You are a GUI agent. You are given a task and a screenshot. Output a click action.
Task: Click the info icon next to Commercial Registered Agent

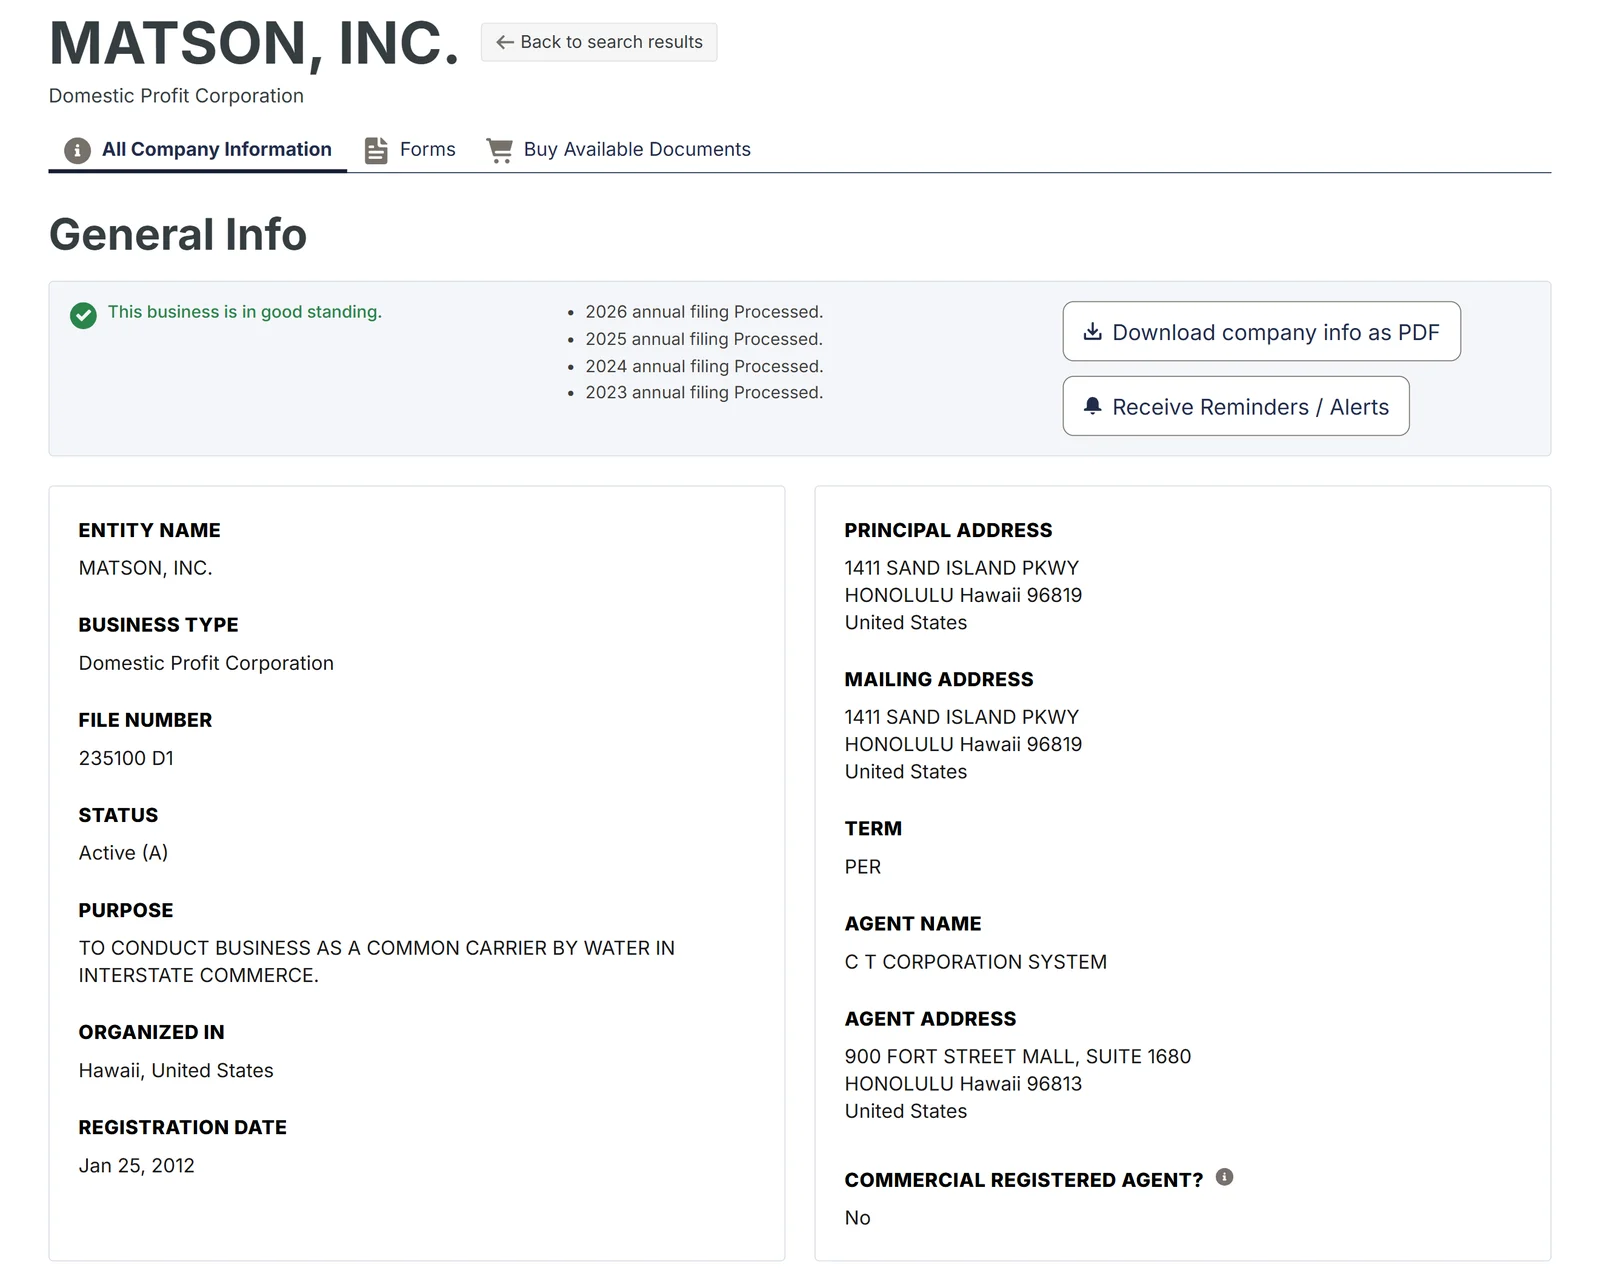click(1224, 1177)
